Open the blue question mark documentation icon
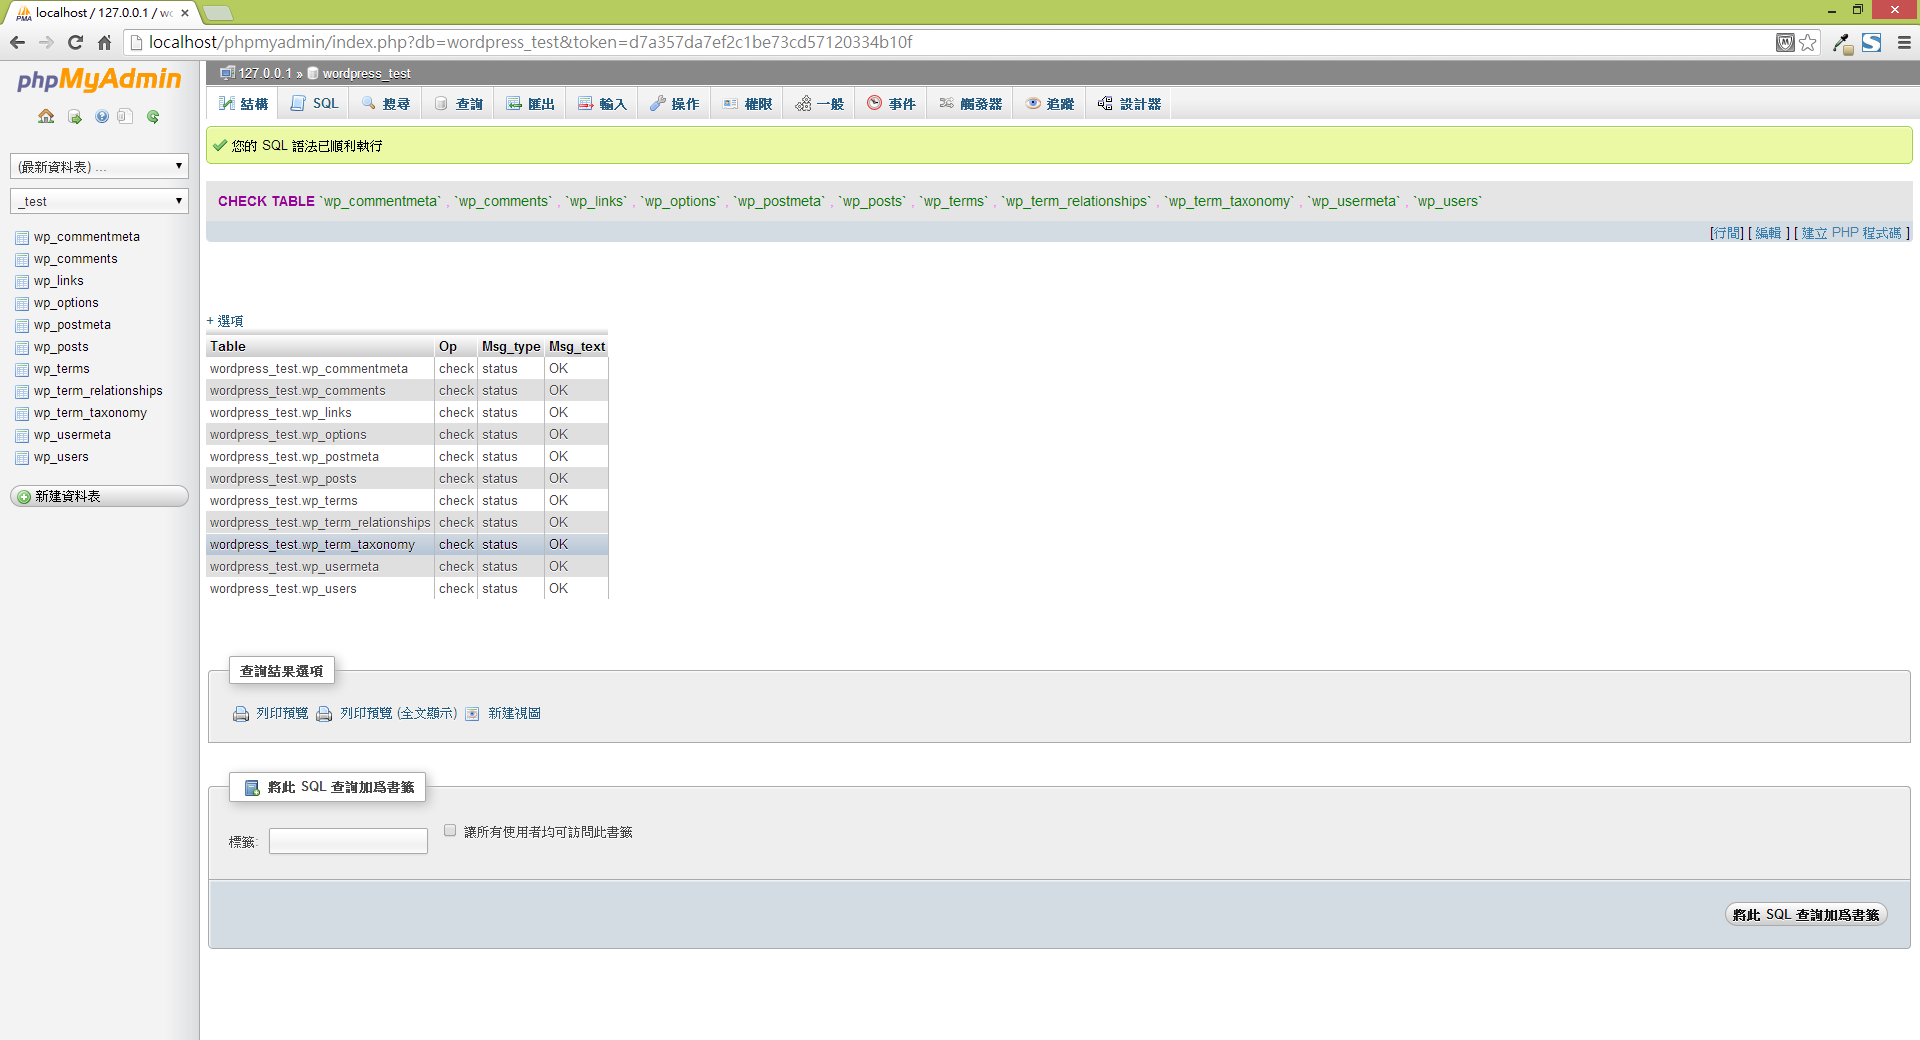Viewport: 1920px width, 1040px height. [x=102, y=117]
